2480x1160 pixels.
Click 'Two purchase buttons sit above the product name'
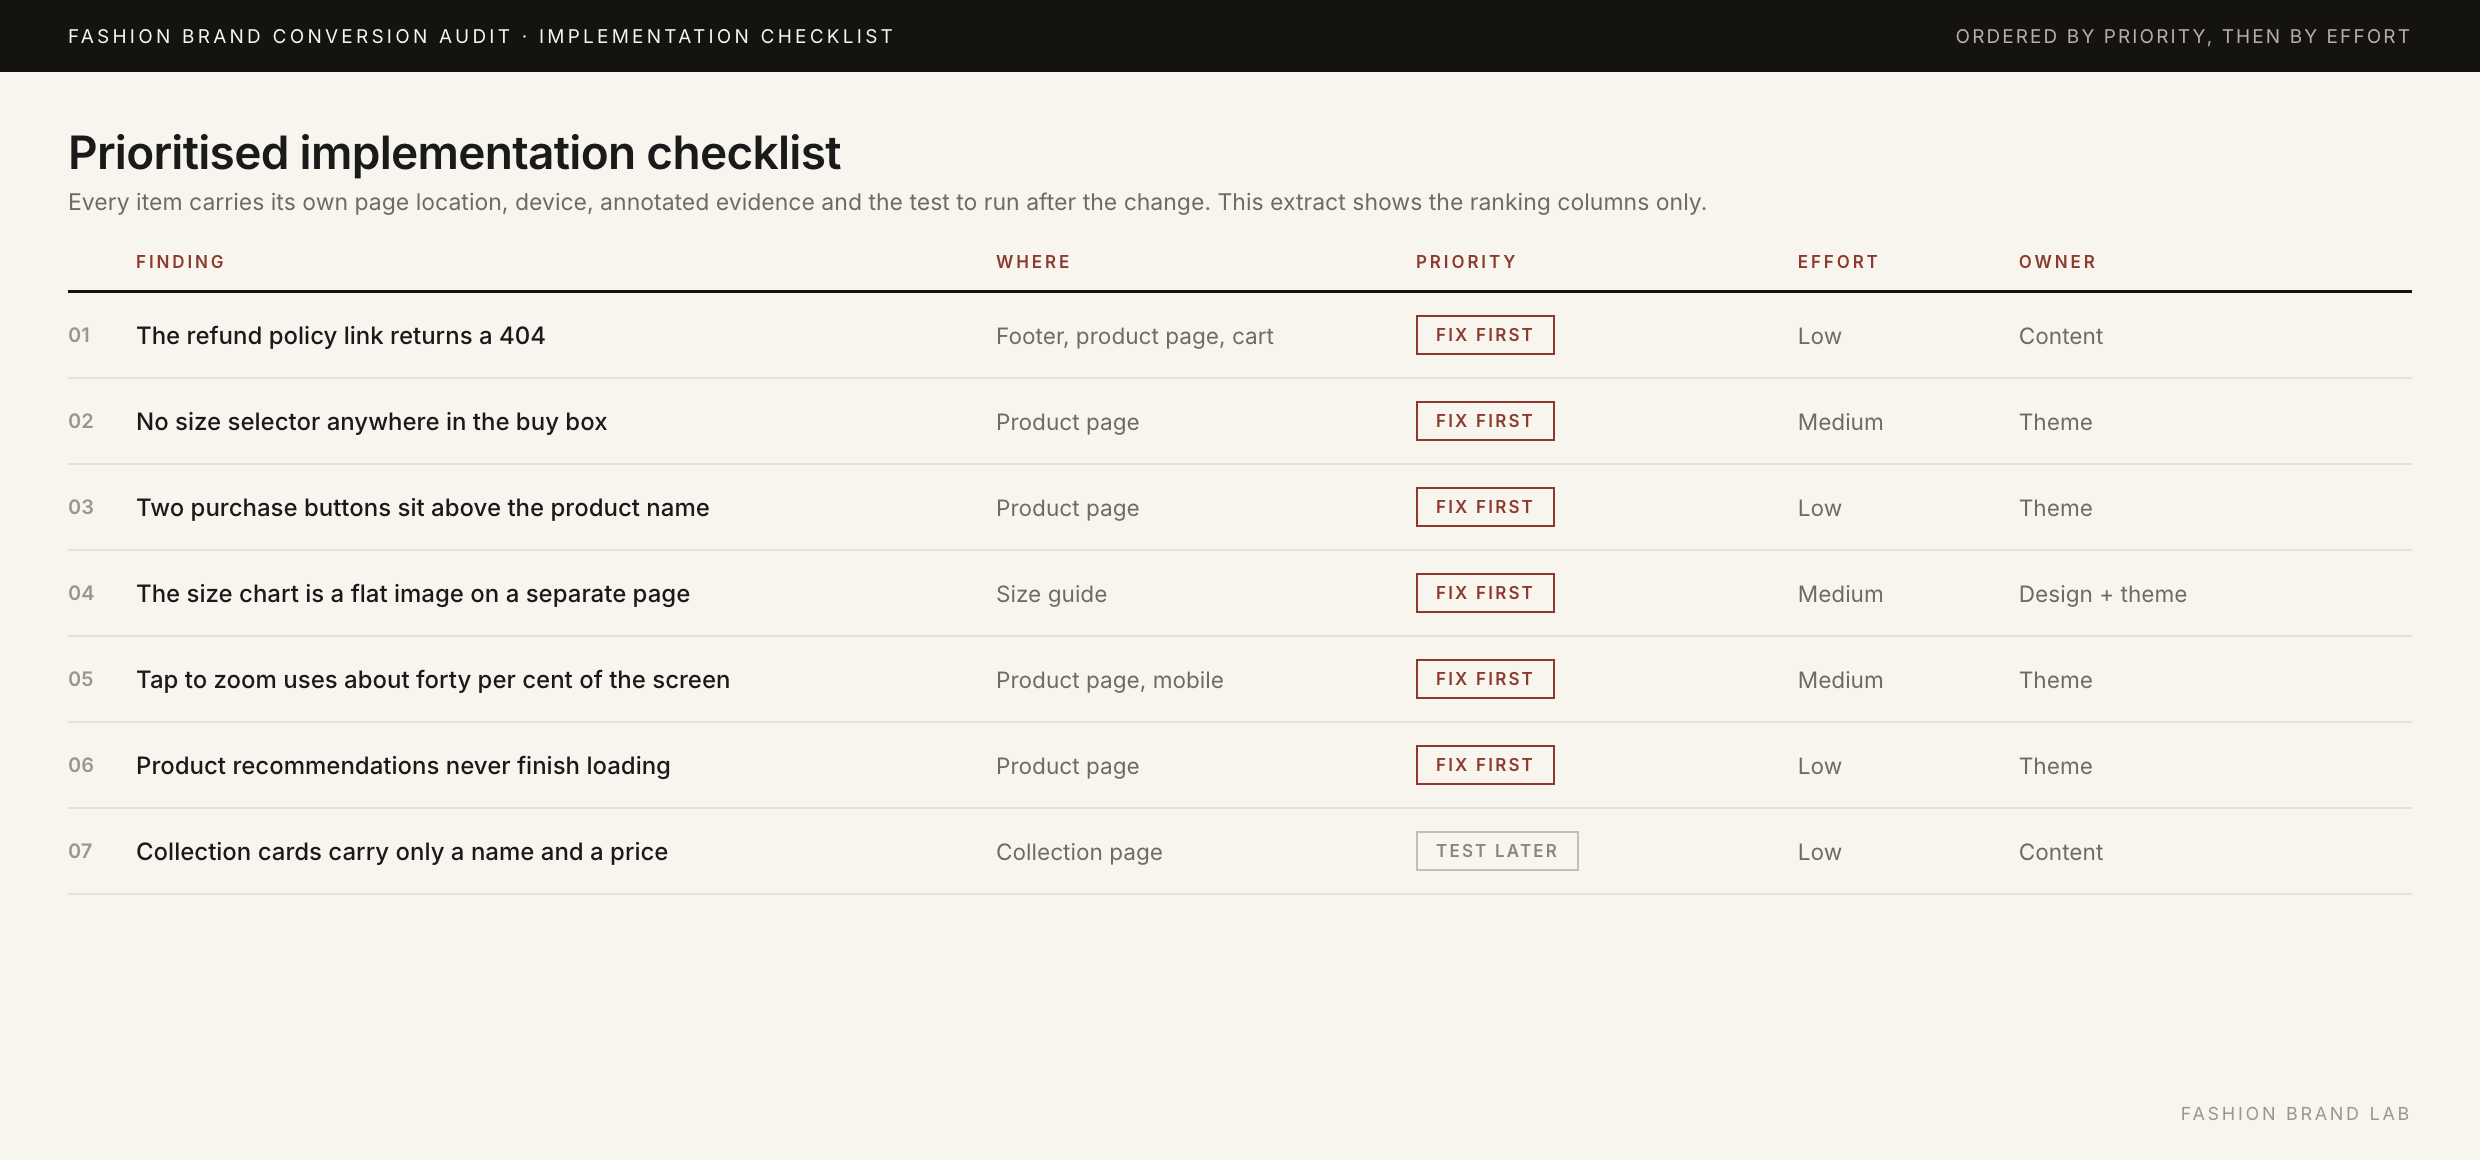422,508
